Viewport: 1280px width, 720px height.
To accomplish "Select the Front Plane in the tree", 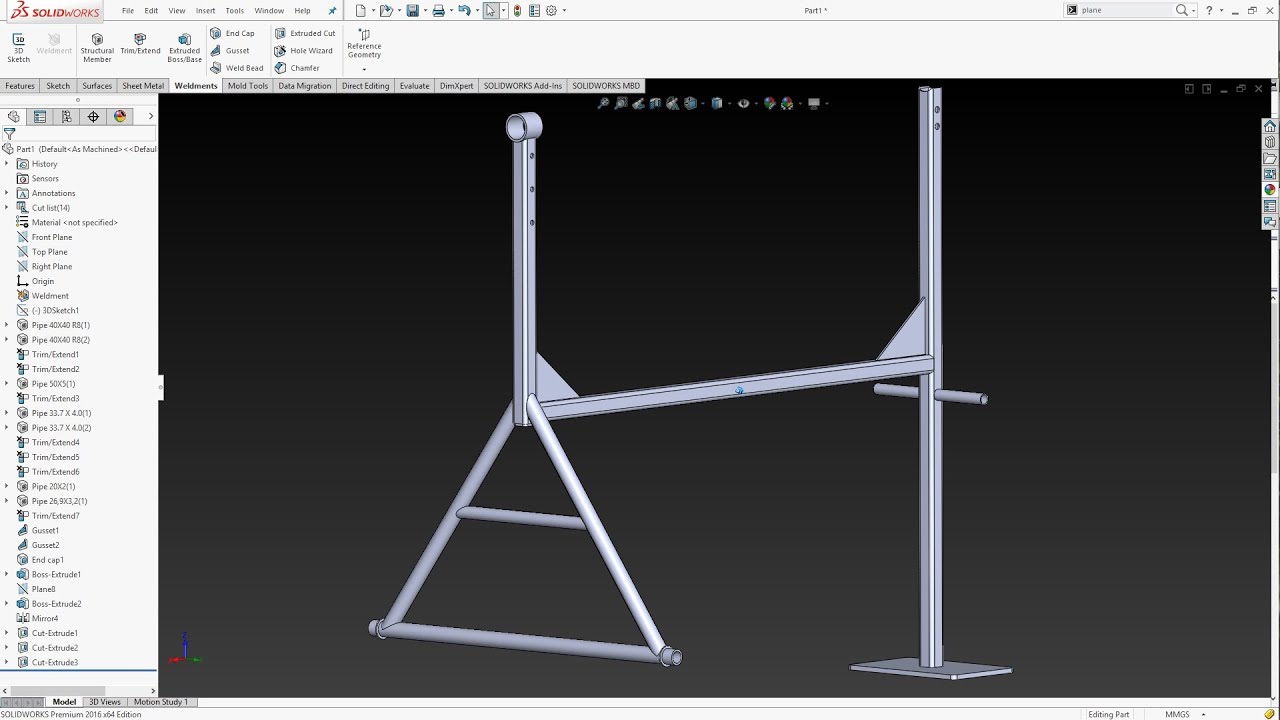I will tap(52, 237).
